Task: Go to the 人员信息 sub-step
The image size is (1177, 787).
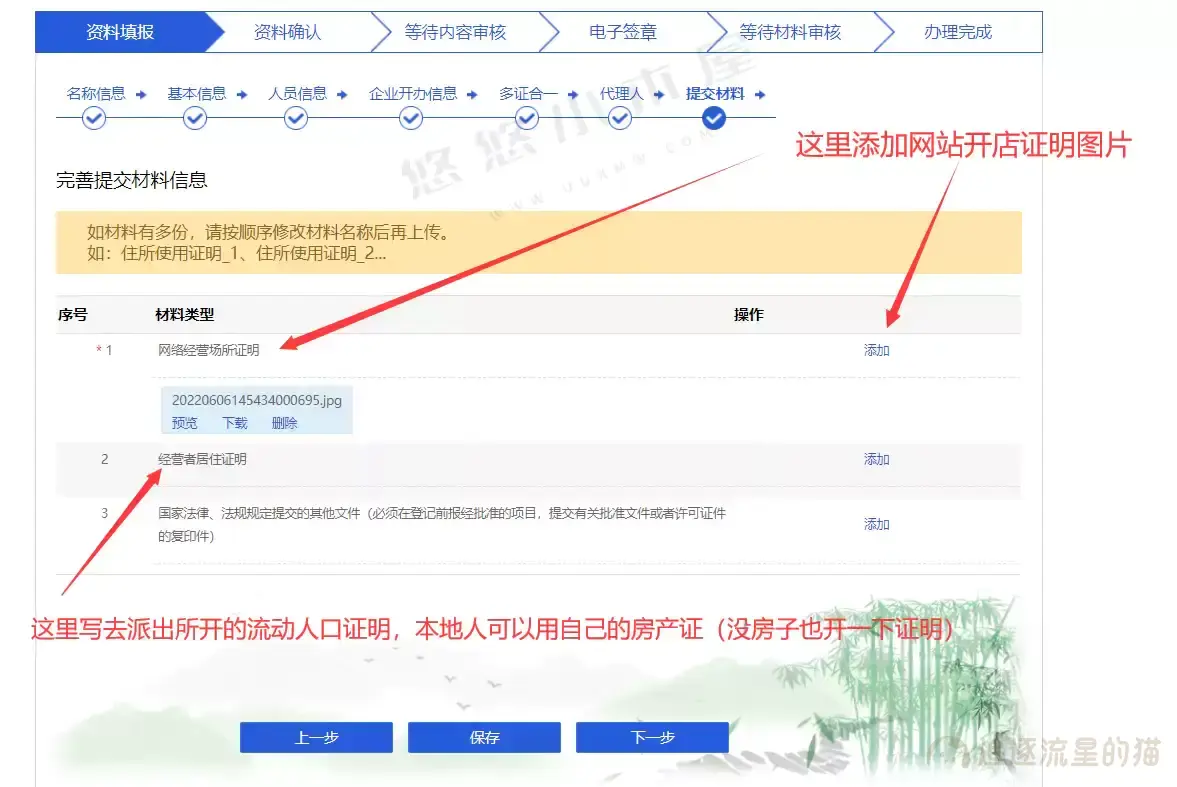Action: point(297,94)
